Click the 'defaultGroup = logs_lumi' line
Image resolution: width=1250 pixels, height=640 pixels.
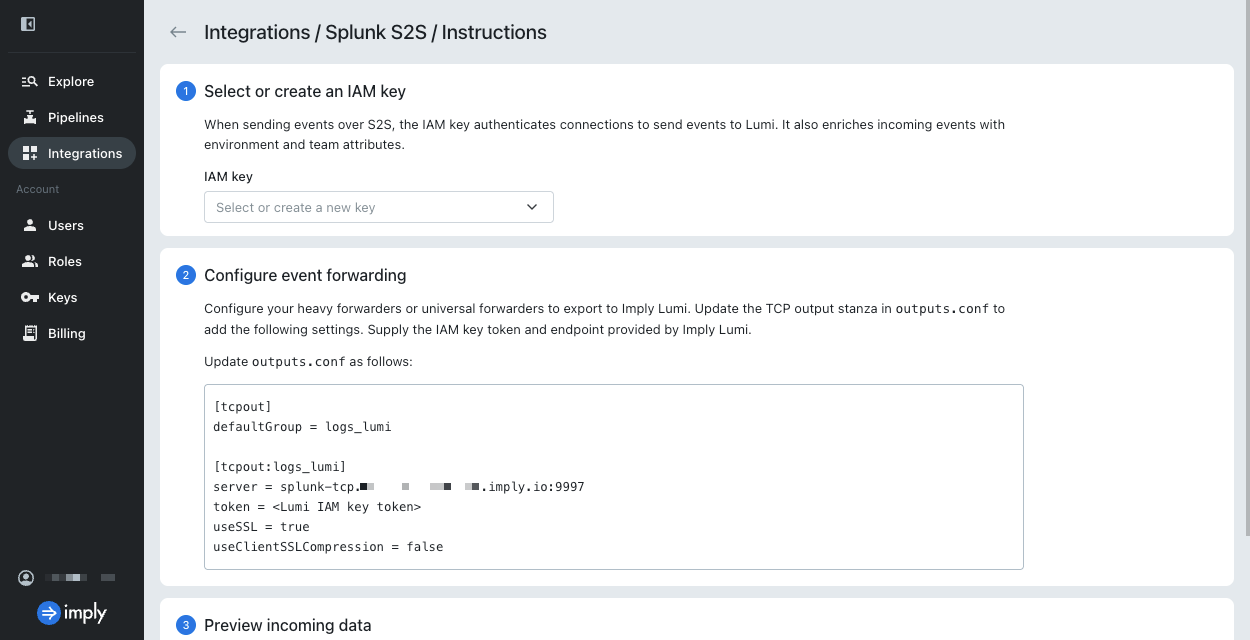coord(302,427)
